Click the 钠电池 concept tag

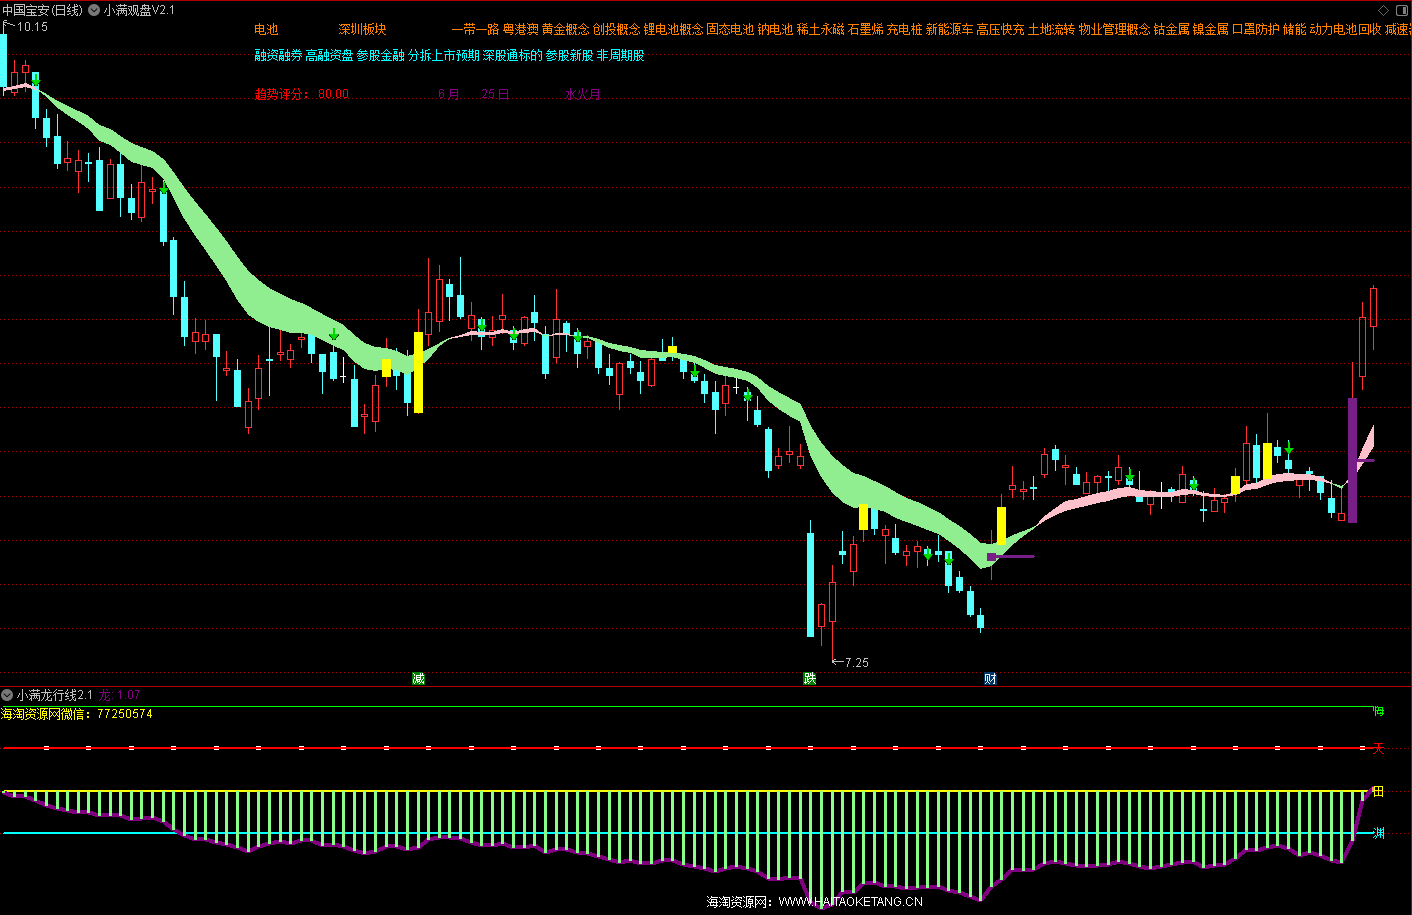coord(775,30)
